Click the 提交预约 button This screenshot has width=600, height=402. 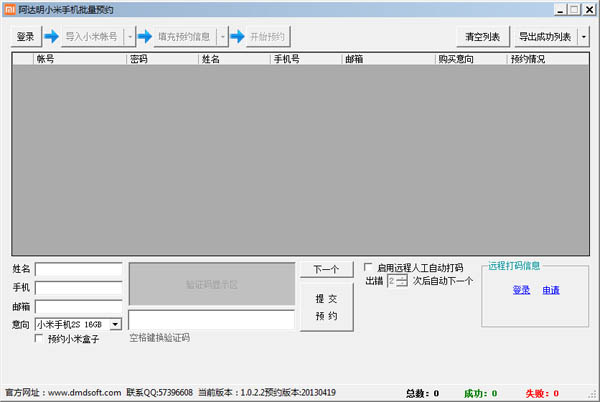[326, 307]
